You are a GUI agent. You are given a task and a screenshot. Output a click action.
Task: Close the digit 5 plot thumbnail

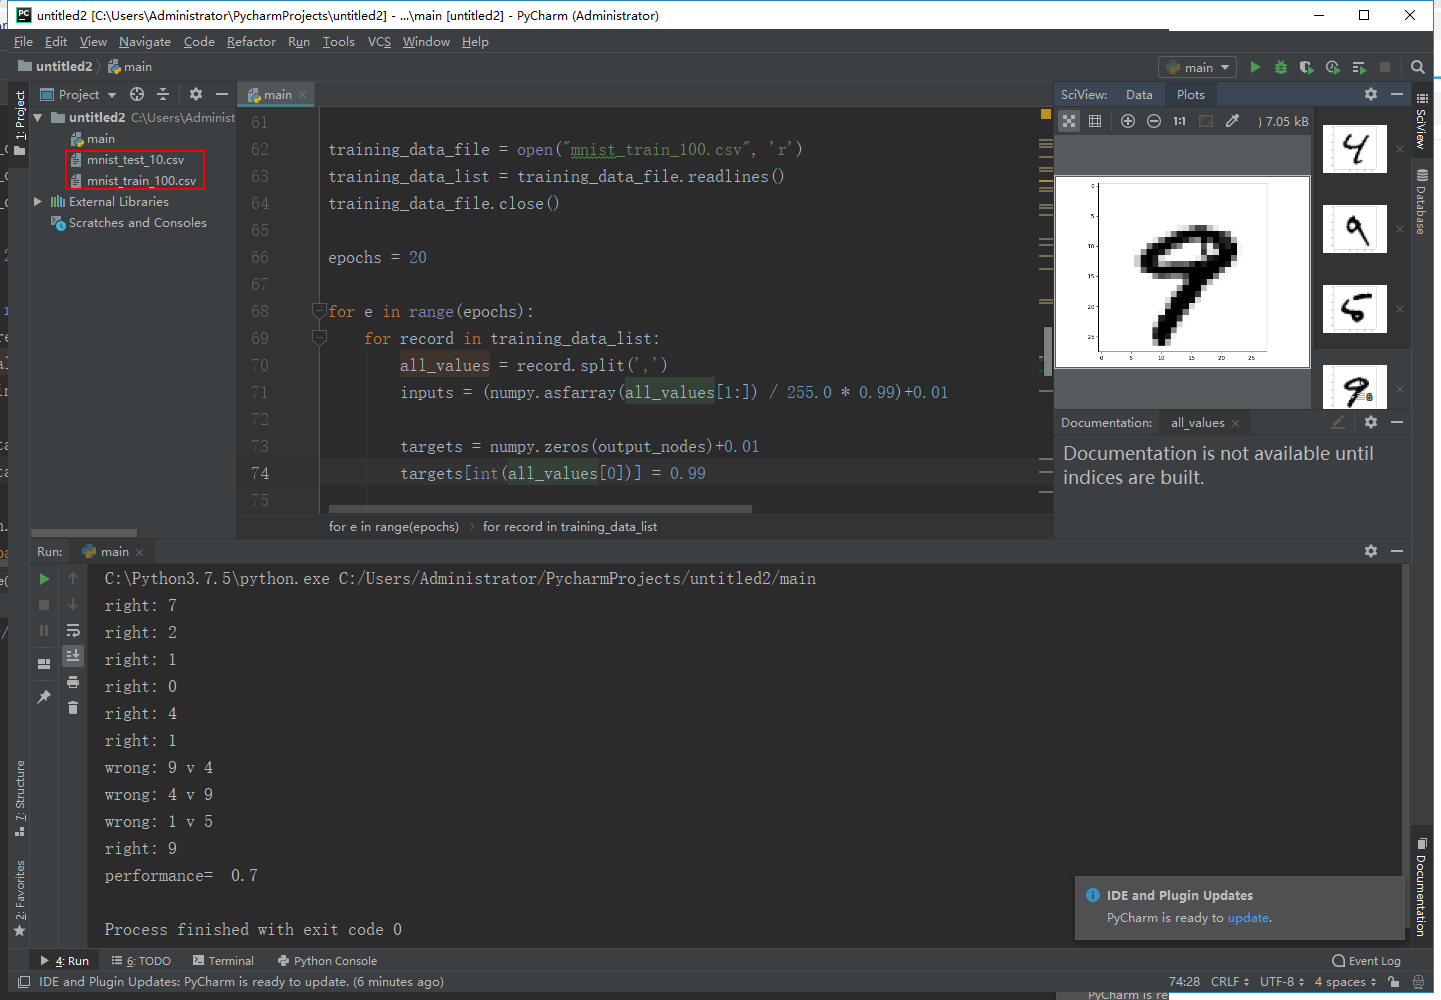[x=1400, y=309]
